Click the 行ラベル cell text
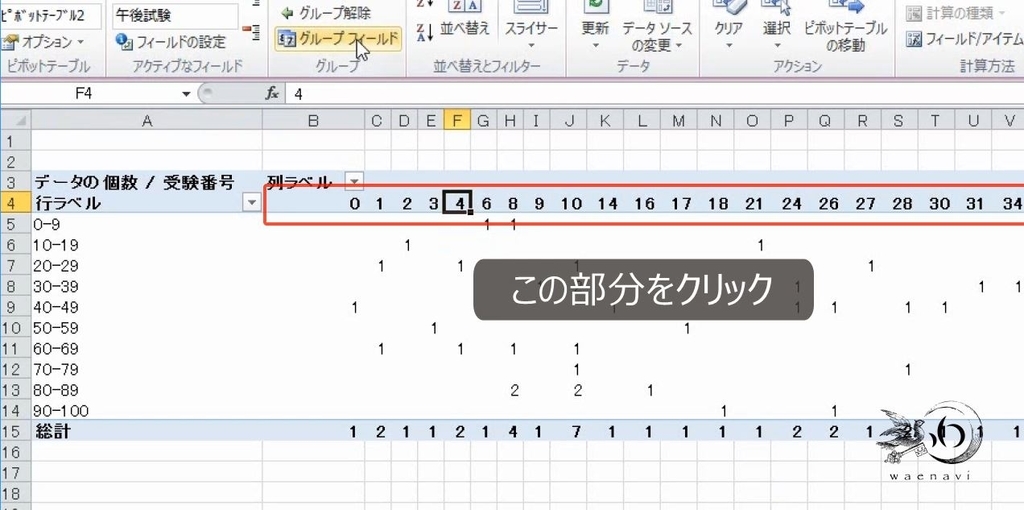Viewport: 1024px width, 510px height. coord(67,203)
